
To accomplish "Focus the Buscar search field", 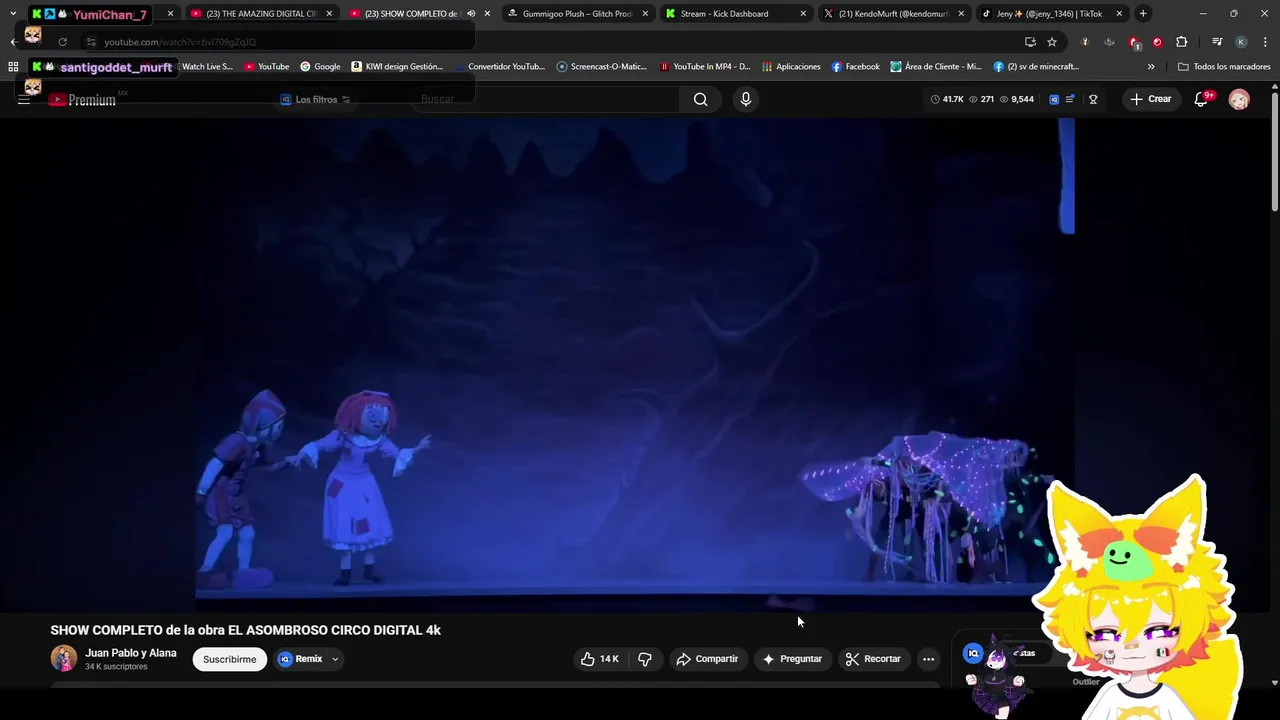I will [x=545, y=99].
